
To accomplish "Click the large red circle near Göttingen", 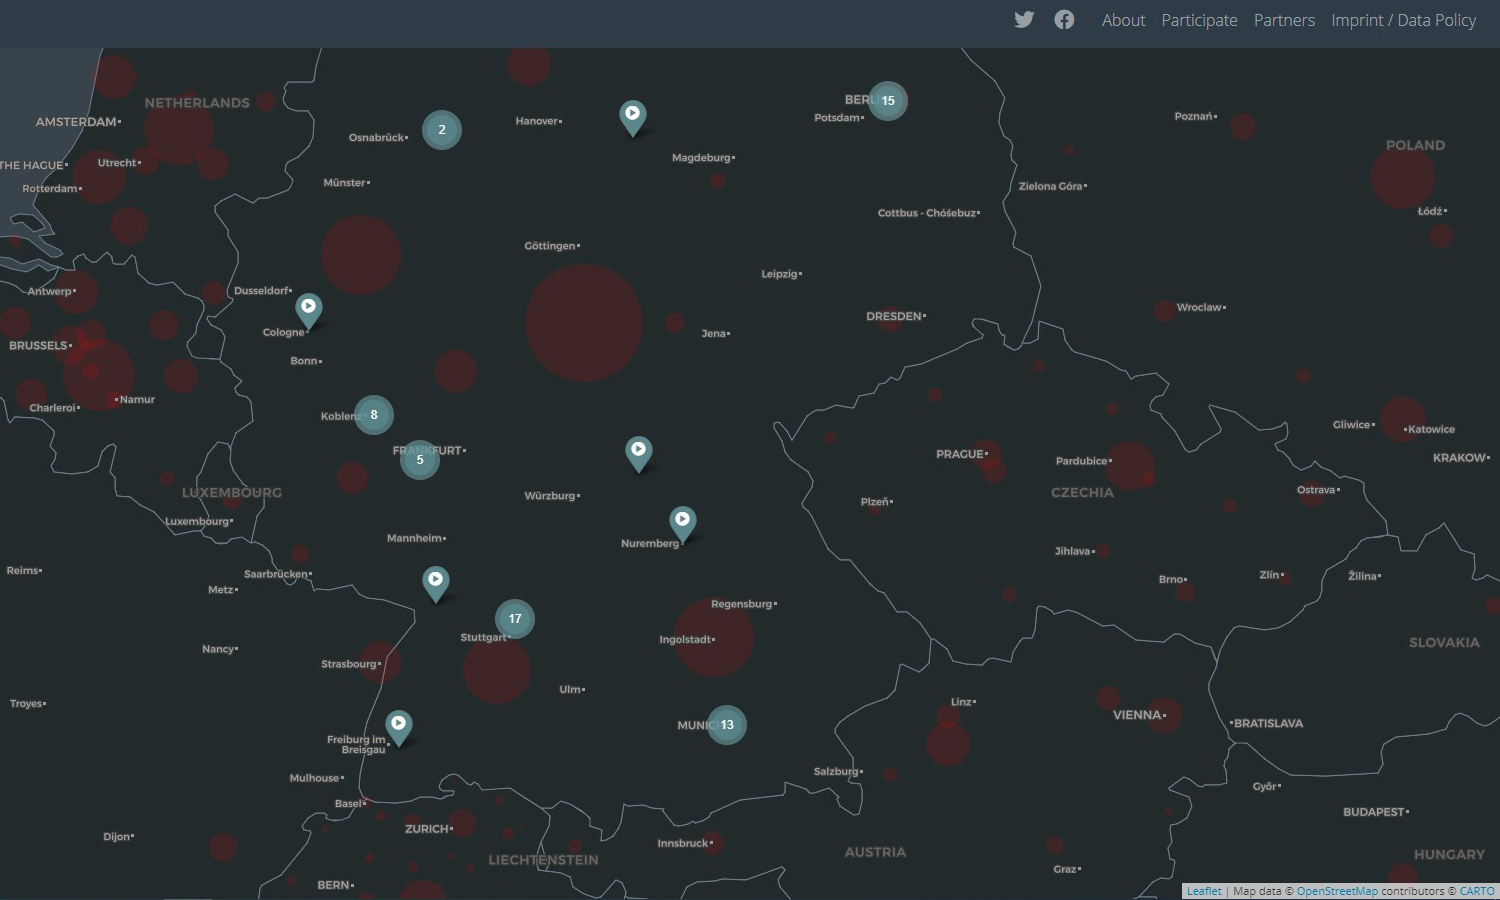I will pos(584,323).
